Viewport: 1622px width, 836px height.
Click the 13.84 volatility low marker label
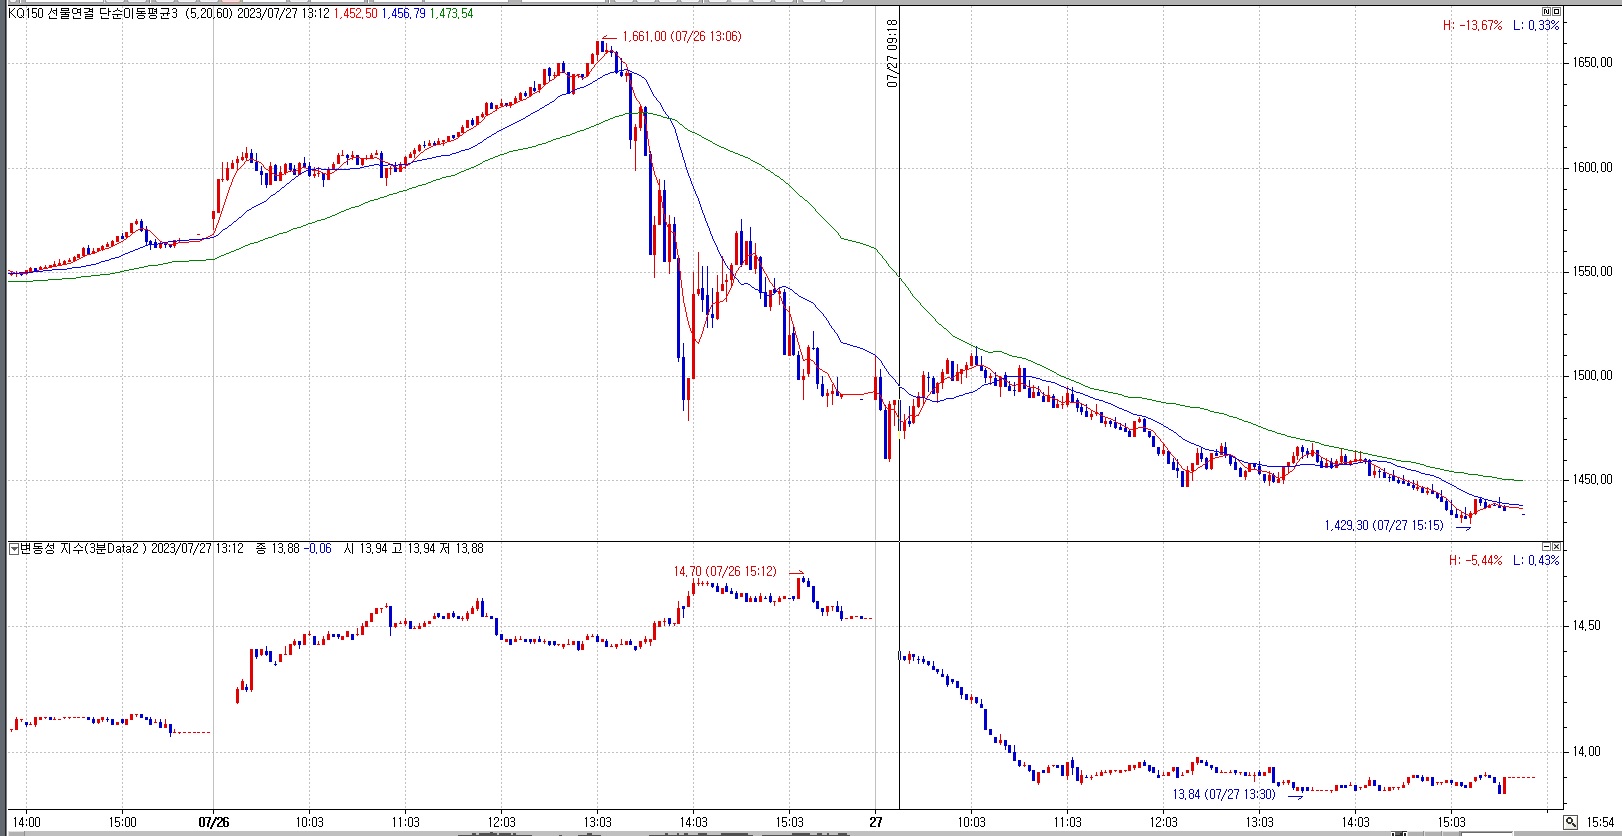pyautogui.click(x=1223, y=794)
